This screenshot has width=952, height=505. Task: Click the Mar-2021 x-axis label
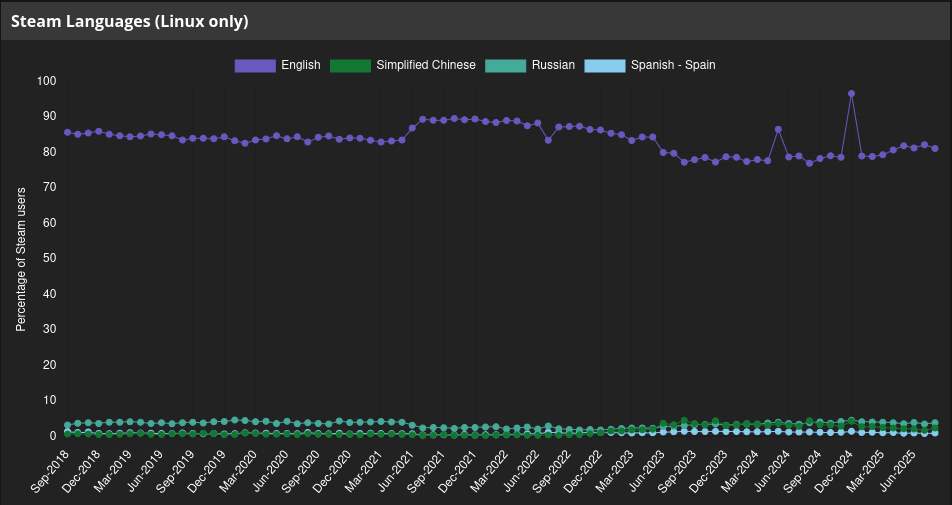[x=364, y=472]
